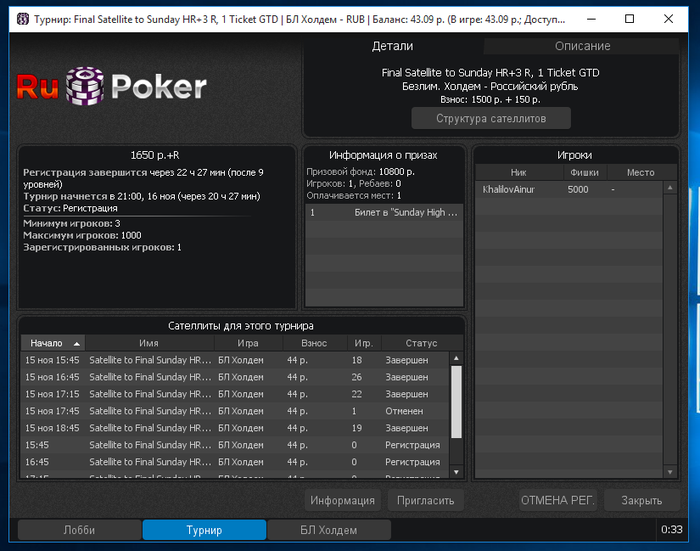Maximize the tournament window

pyautogui.click(x=629, y=19)
